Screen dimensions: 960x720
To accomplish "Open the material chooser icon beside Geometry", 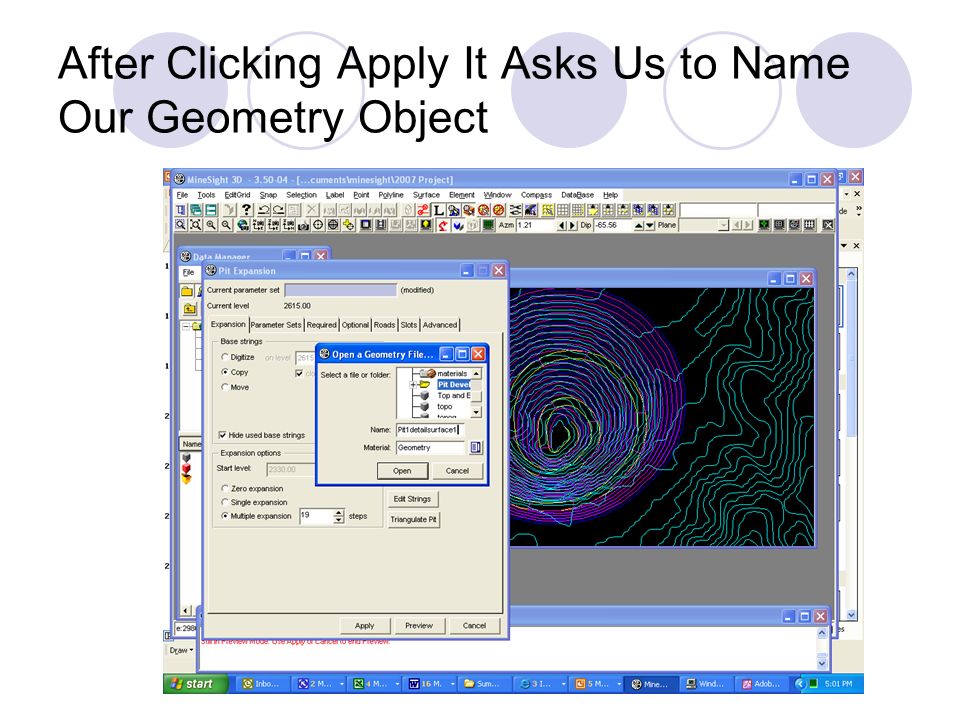I will (x=476, y=448).
